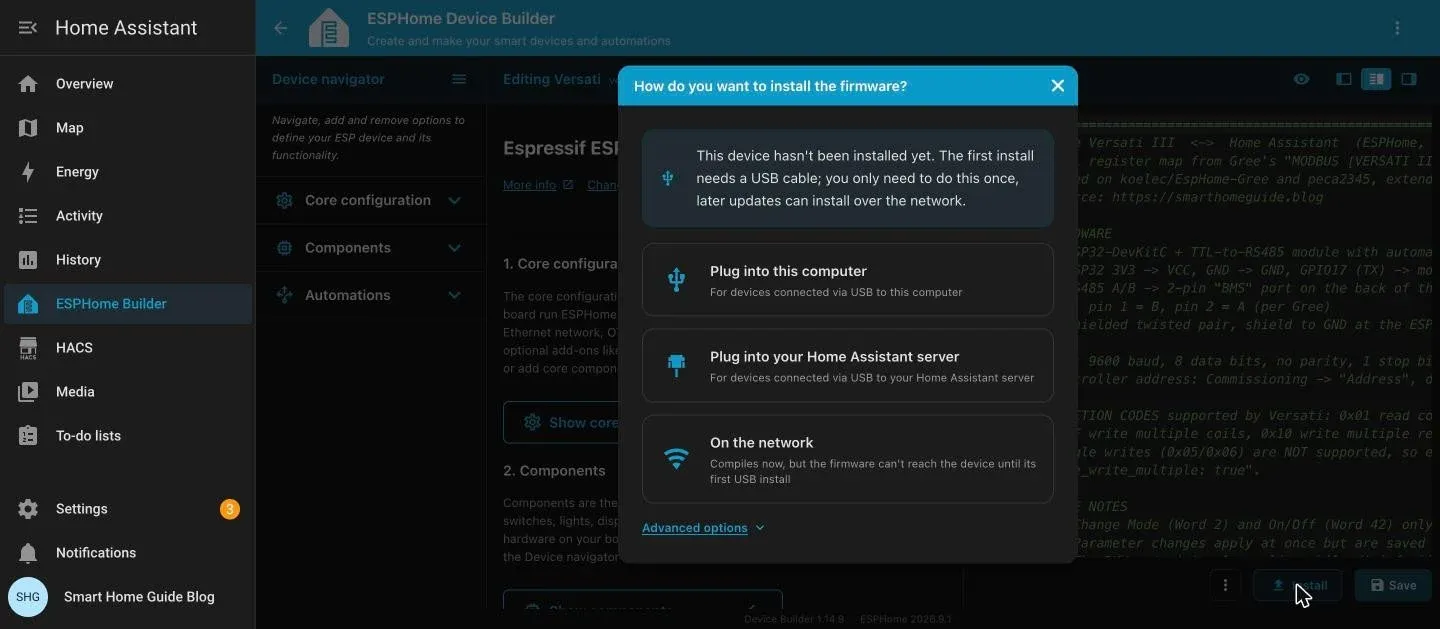The width and height of the screenshot is (1440, 629).
Task: Click the Device navigator hamburger icon
Action: 459,79
